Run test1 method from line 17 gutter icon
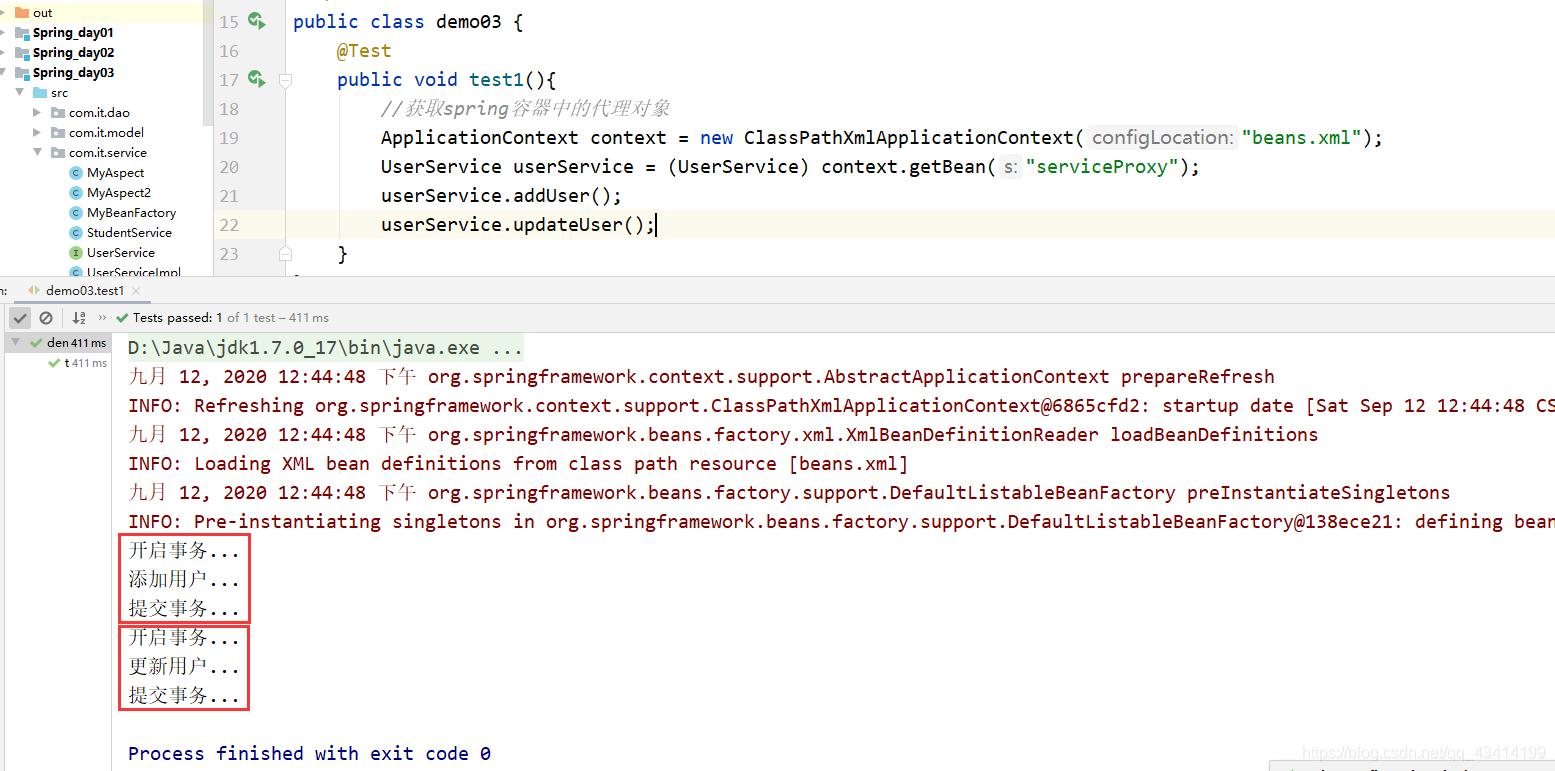The width and height of the screenshot is (1555, 771). pos(257,79)
